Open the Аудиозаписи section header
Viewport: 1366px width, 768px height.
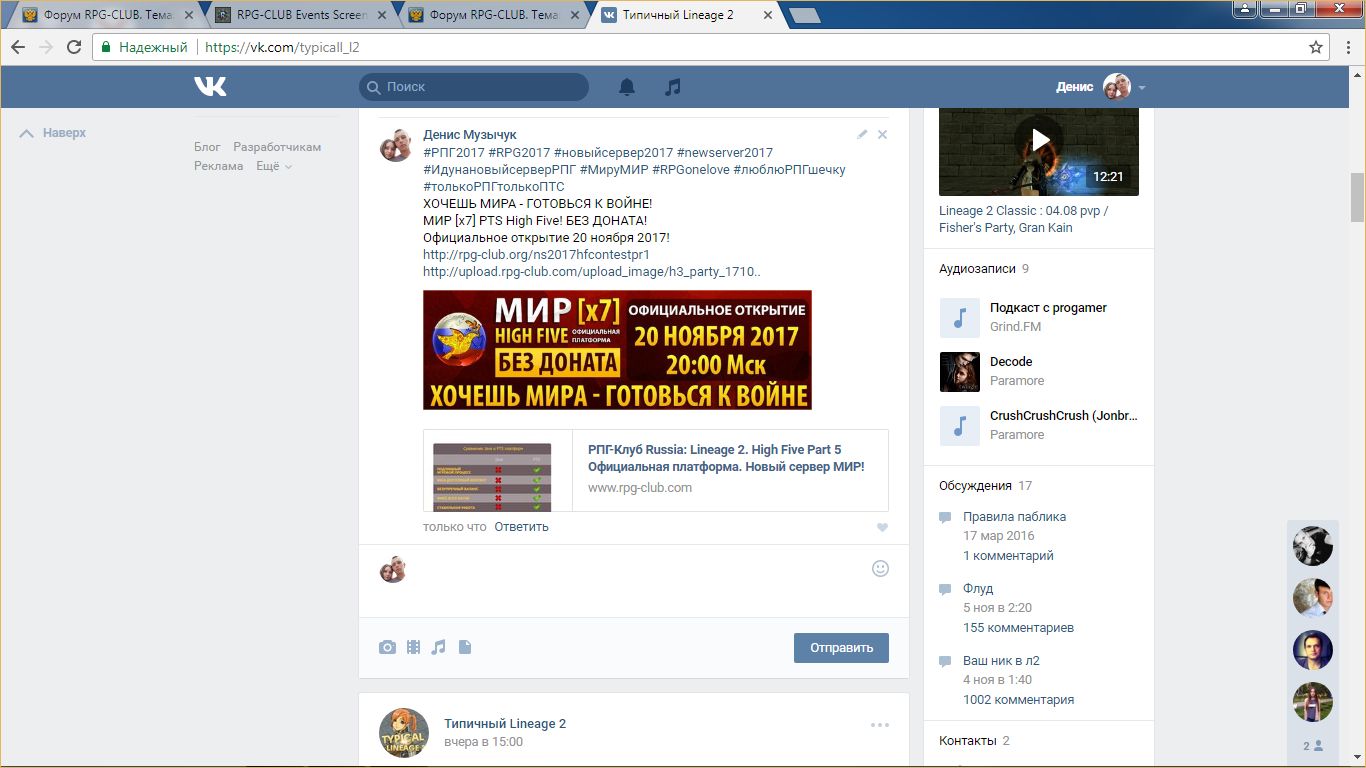pos(977,269)
